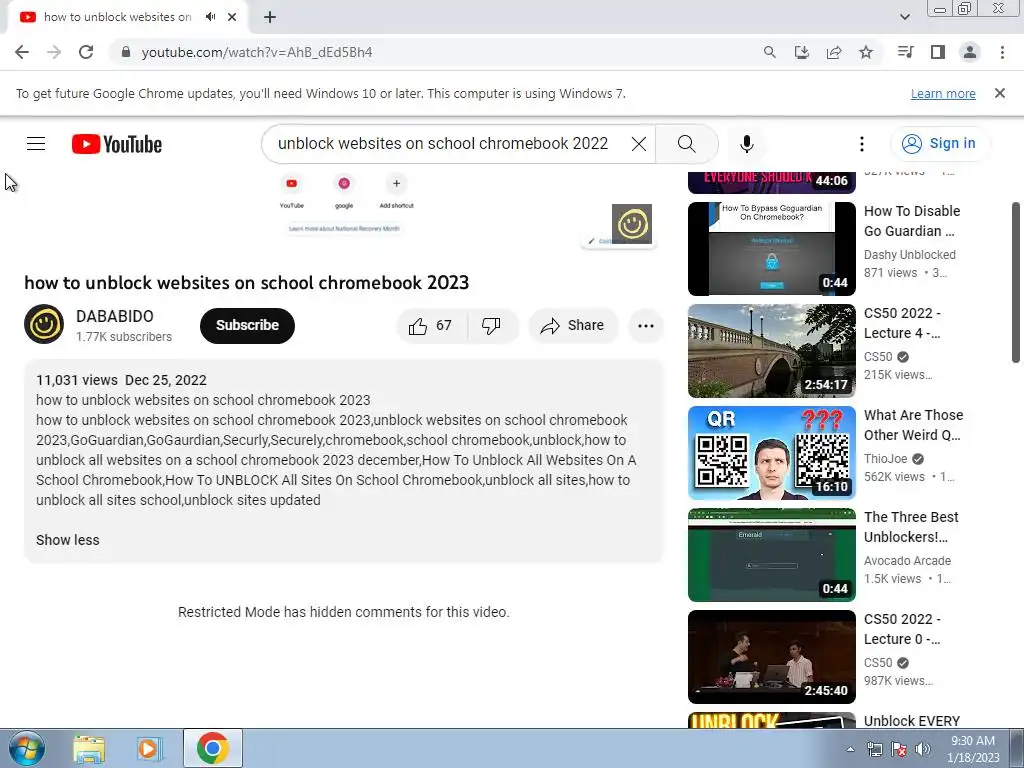Clear the YouTube search query
Screen dimensions: 1024x768
(x=639, y=144)
